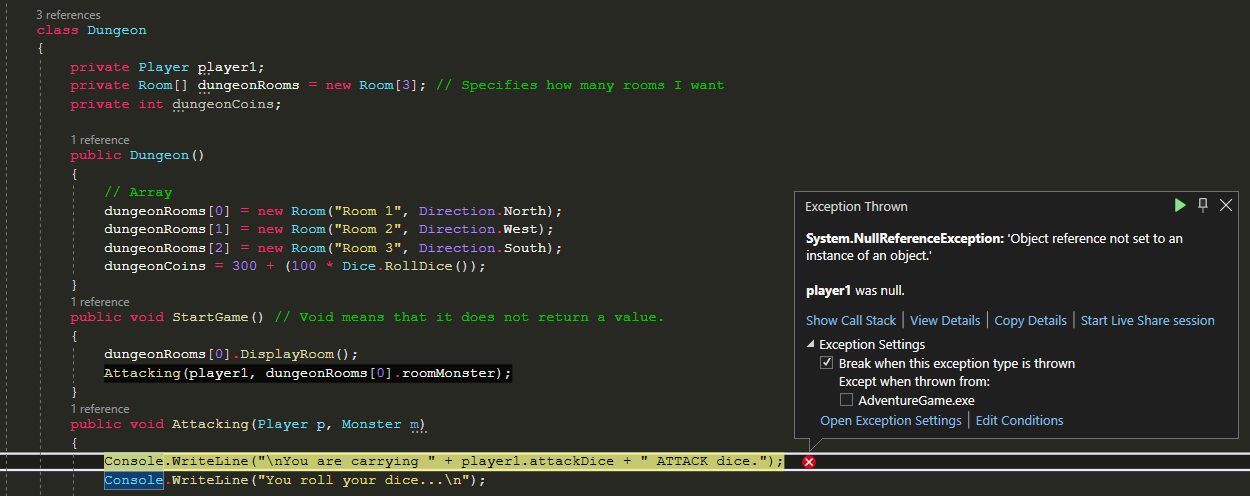
Task: Click 'DisplayRoom' method call
Action: tap(289, 354)
